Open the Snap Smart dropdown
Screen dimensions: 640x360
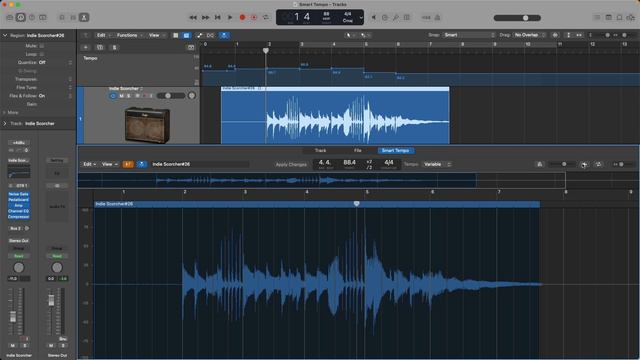tap(469, 35)
